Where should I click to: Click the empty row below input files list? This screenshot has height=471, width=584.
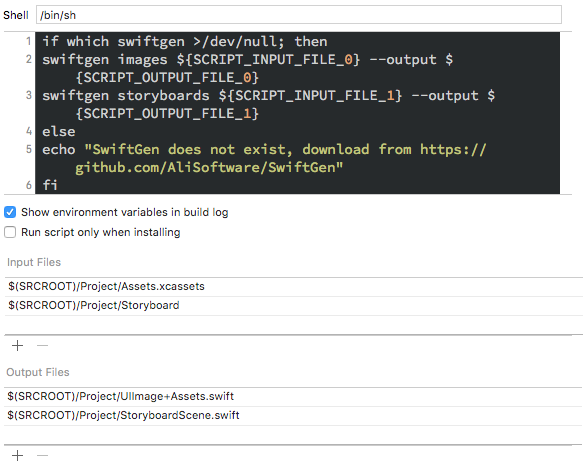293,325
